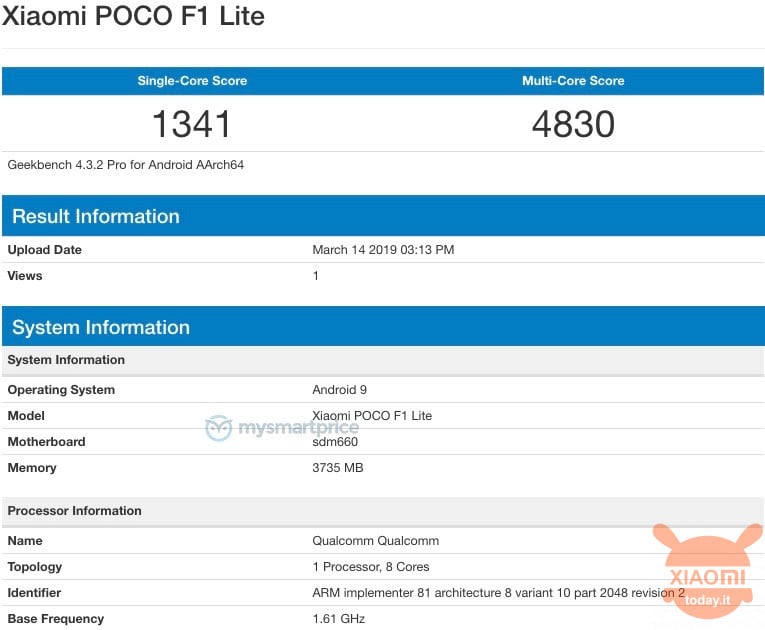Click the Upload Date label
Viewport: 765px width, 630px height.
tap(44, 250)
